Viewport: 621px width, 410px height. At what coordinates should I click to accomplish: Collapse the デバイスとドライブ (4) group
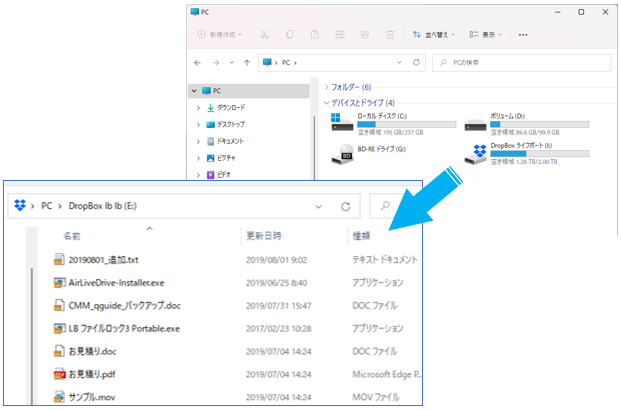(326, 103)
